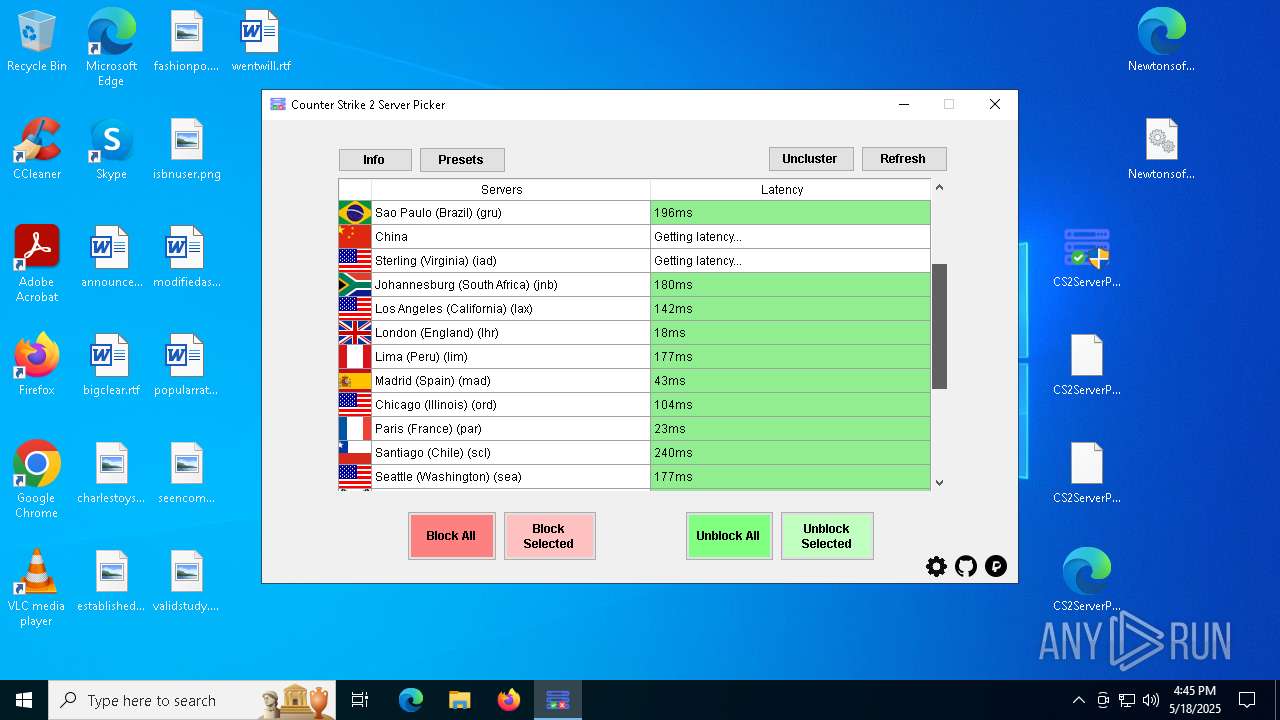Click the Chile flag icon
The image size is (1280, 720).
click(355, 453)
